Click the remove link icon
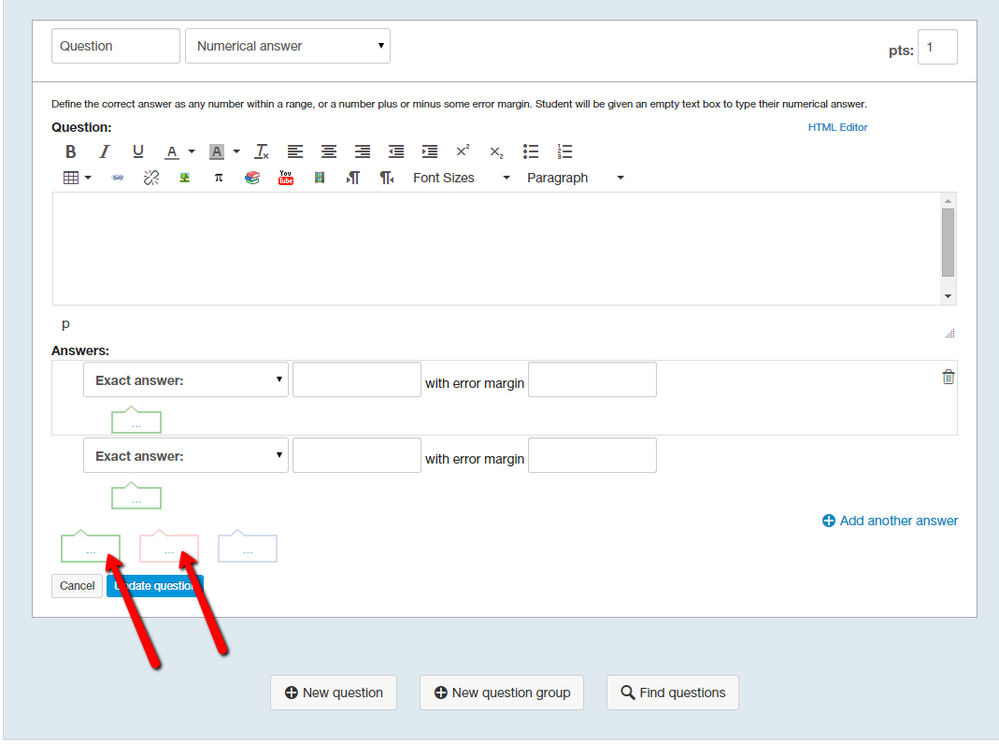The image size is (999, 744). (151, 178)
